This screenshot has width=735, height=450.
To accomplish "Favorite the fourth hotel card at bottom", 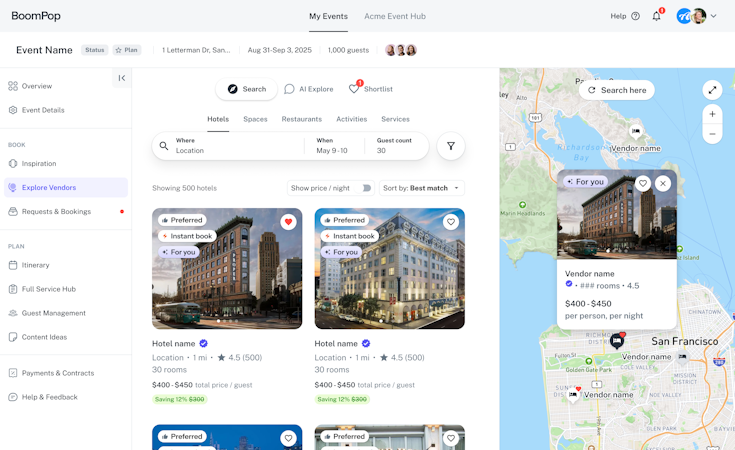I will tap(451, 438).
